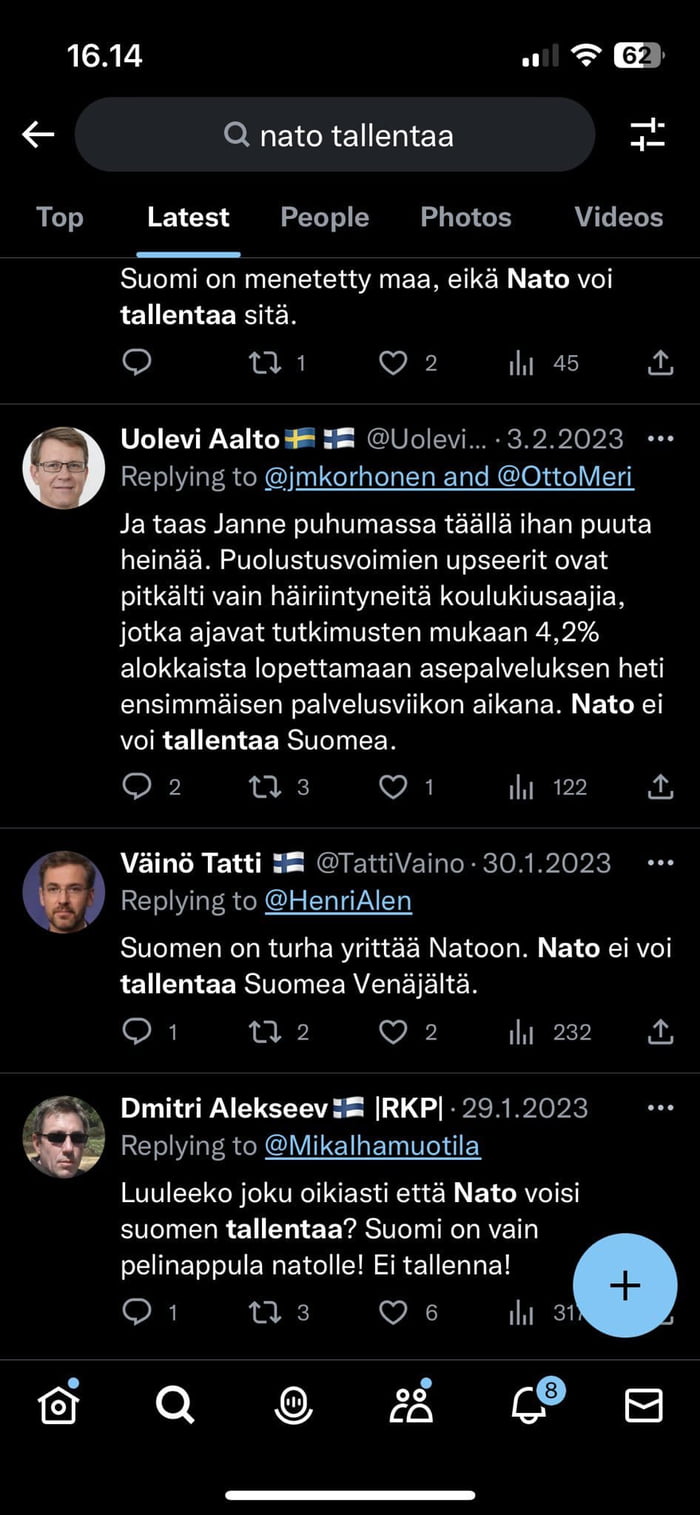The image size is (700, 1515).
Task: Expand more options on Dmitri Alekseev's tweet
Action: (x=660, y=1107)
